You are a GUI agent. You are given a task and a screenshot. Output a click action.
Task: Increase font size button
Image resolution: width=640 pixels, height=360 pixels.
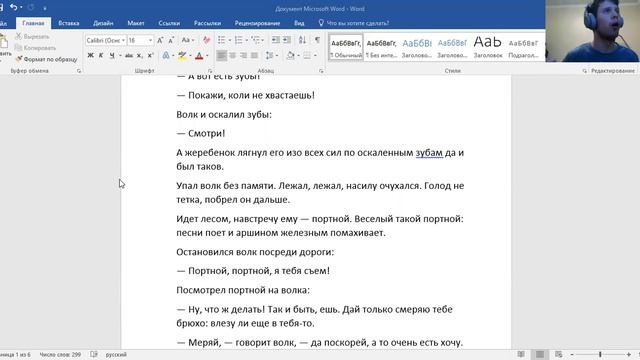tap(160, 40)
